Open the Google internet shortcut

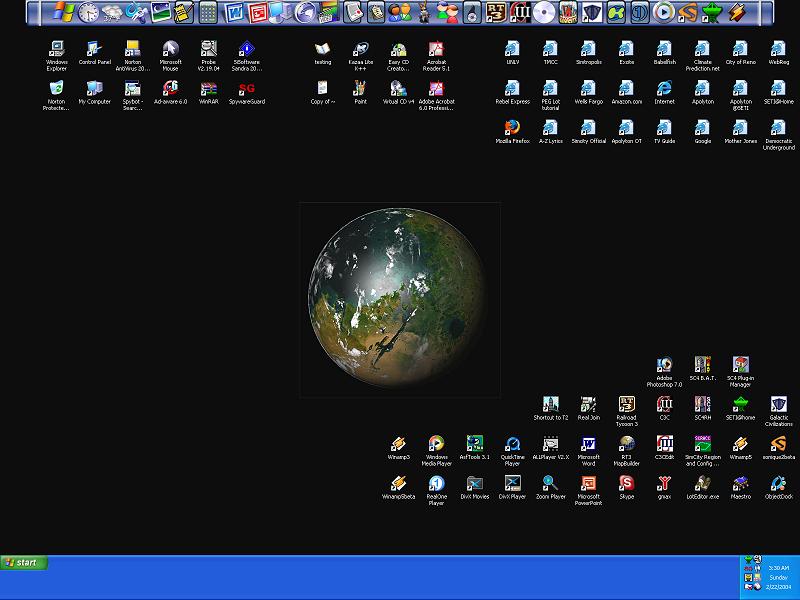click(703, 128)
